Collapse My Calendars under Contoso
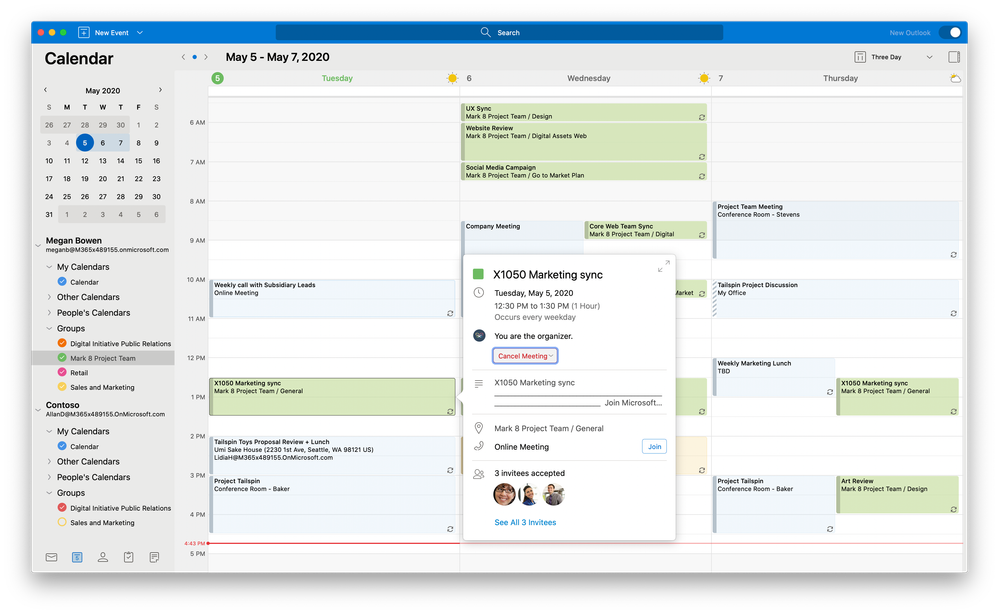Viewport: 999px width, 614px height. [x=49, y=431]
